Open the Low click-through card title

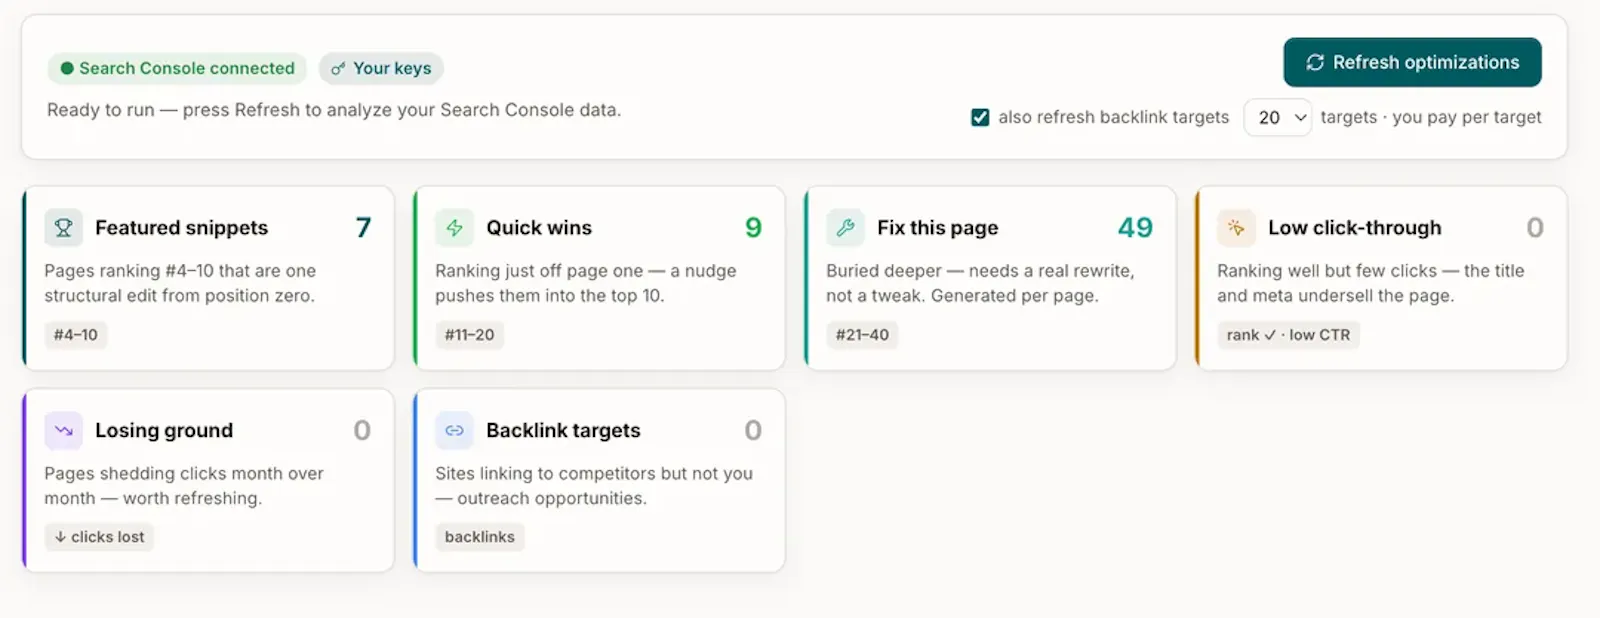(1355, 228)
